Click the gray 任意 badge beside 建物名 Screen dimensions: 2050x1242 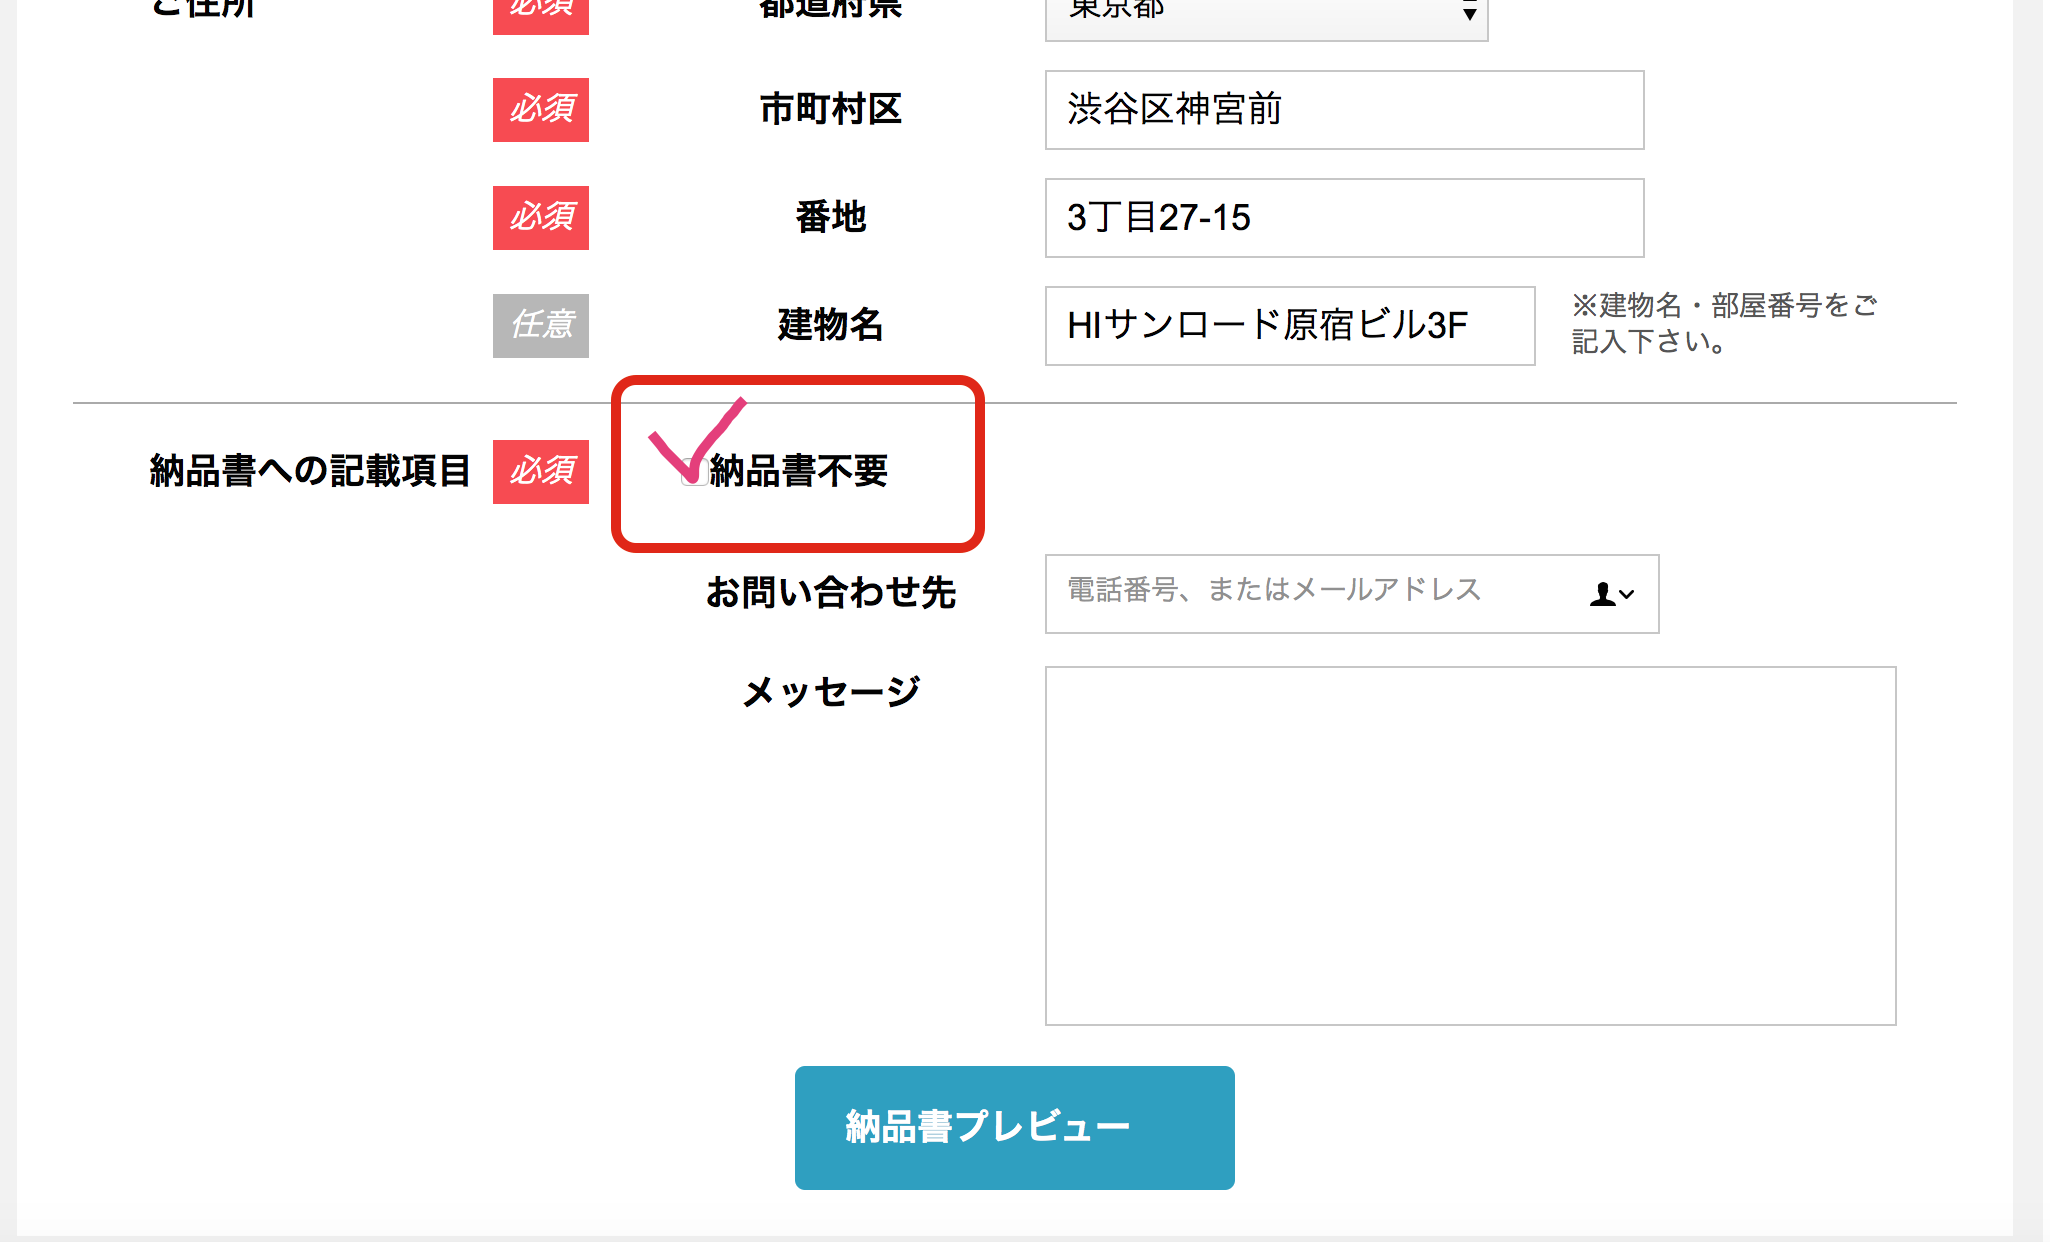[540, 326]
